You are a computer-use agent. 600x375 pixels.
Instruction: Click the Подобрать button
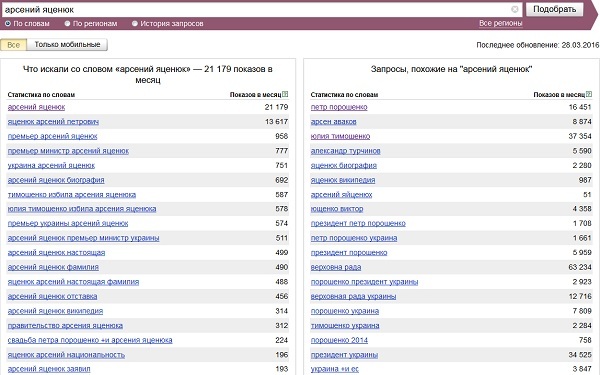pyautogui.click(x=554, y=9)
